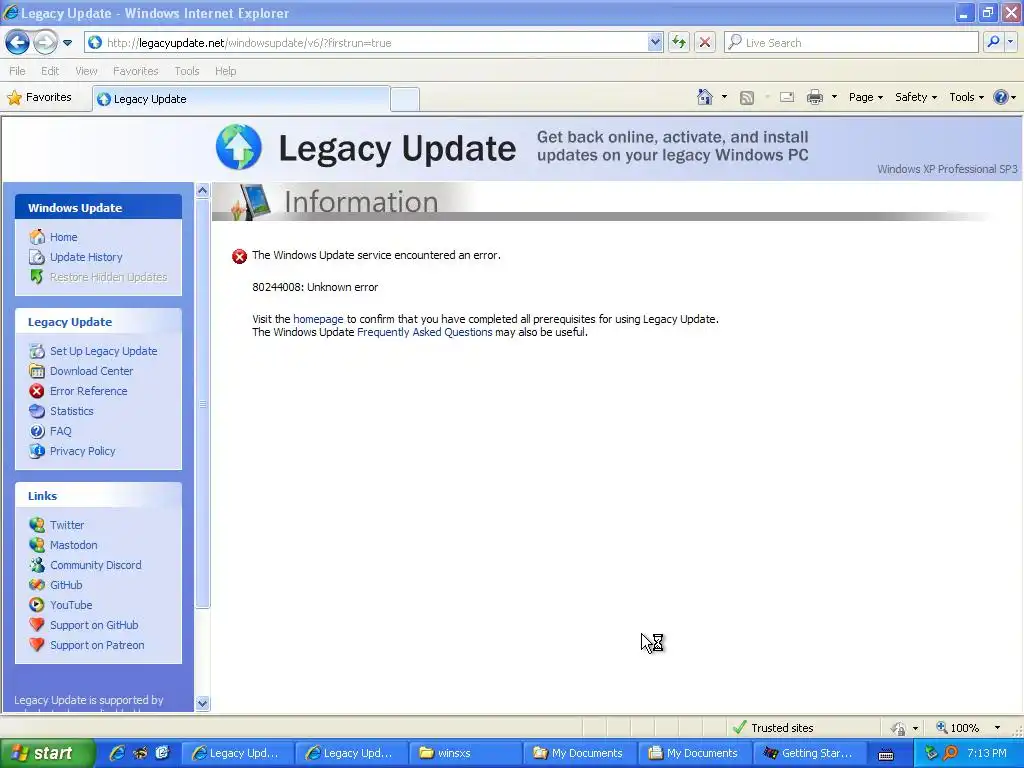Open the Tools menu in menu bar
1024x768 pixels.
[x=186, y=71]
